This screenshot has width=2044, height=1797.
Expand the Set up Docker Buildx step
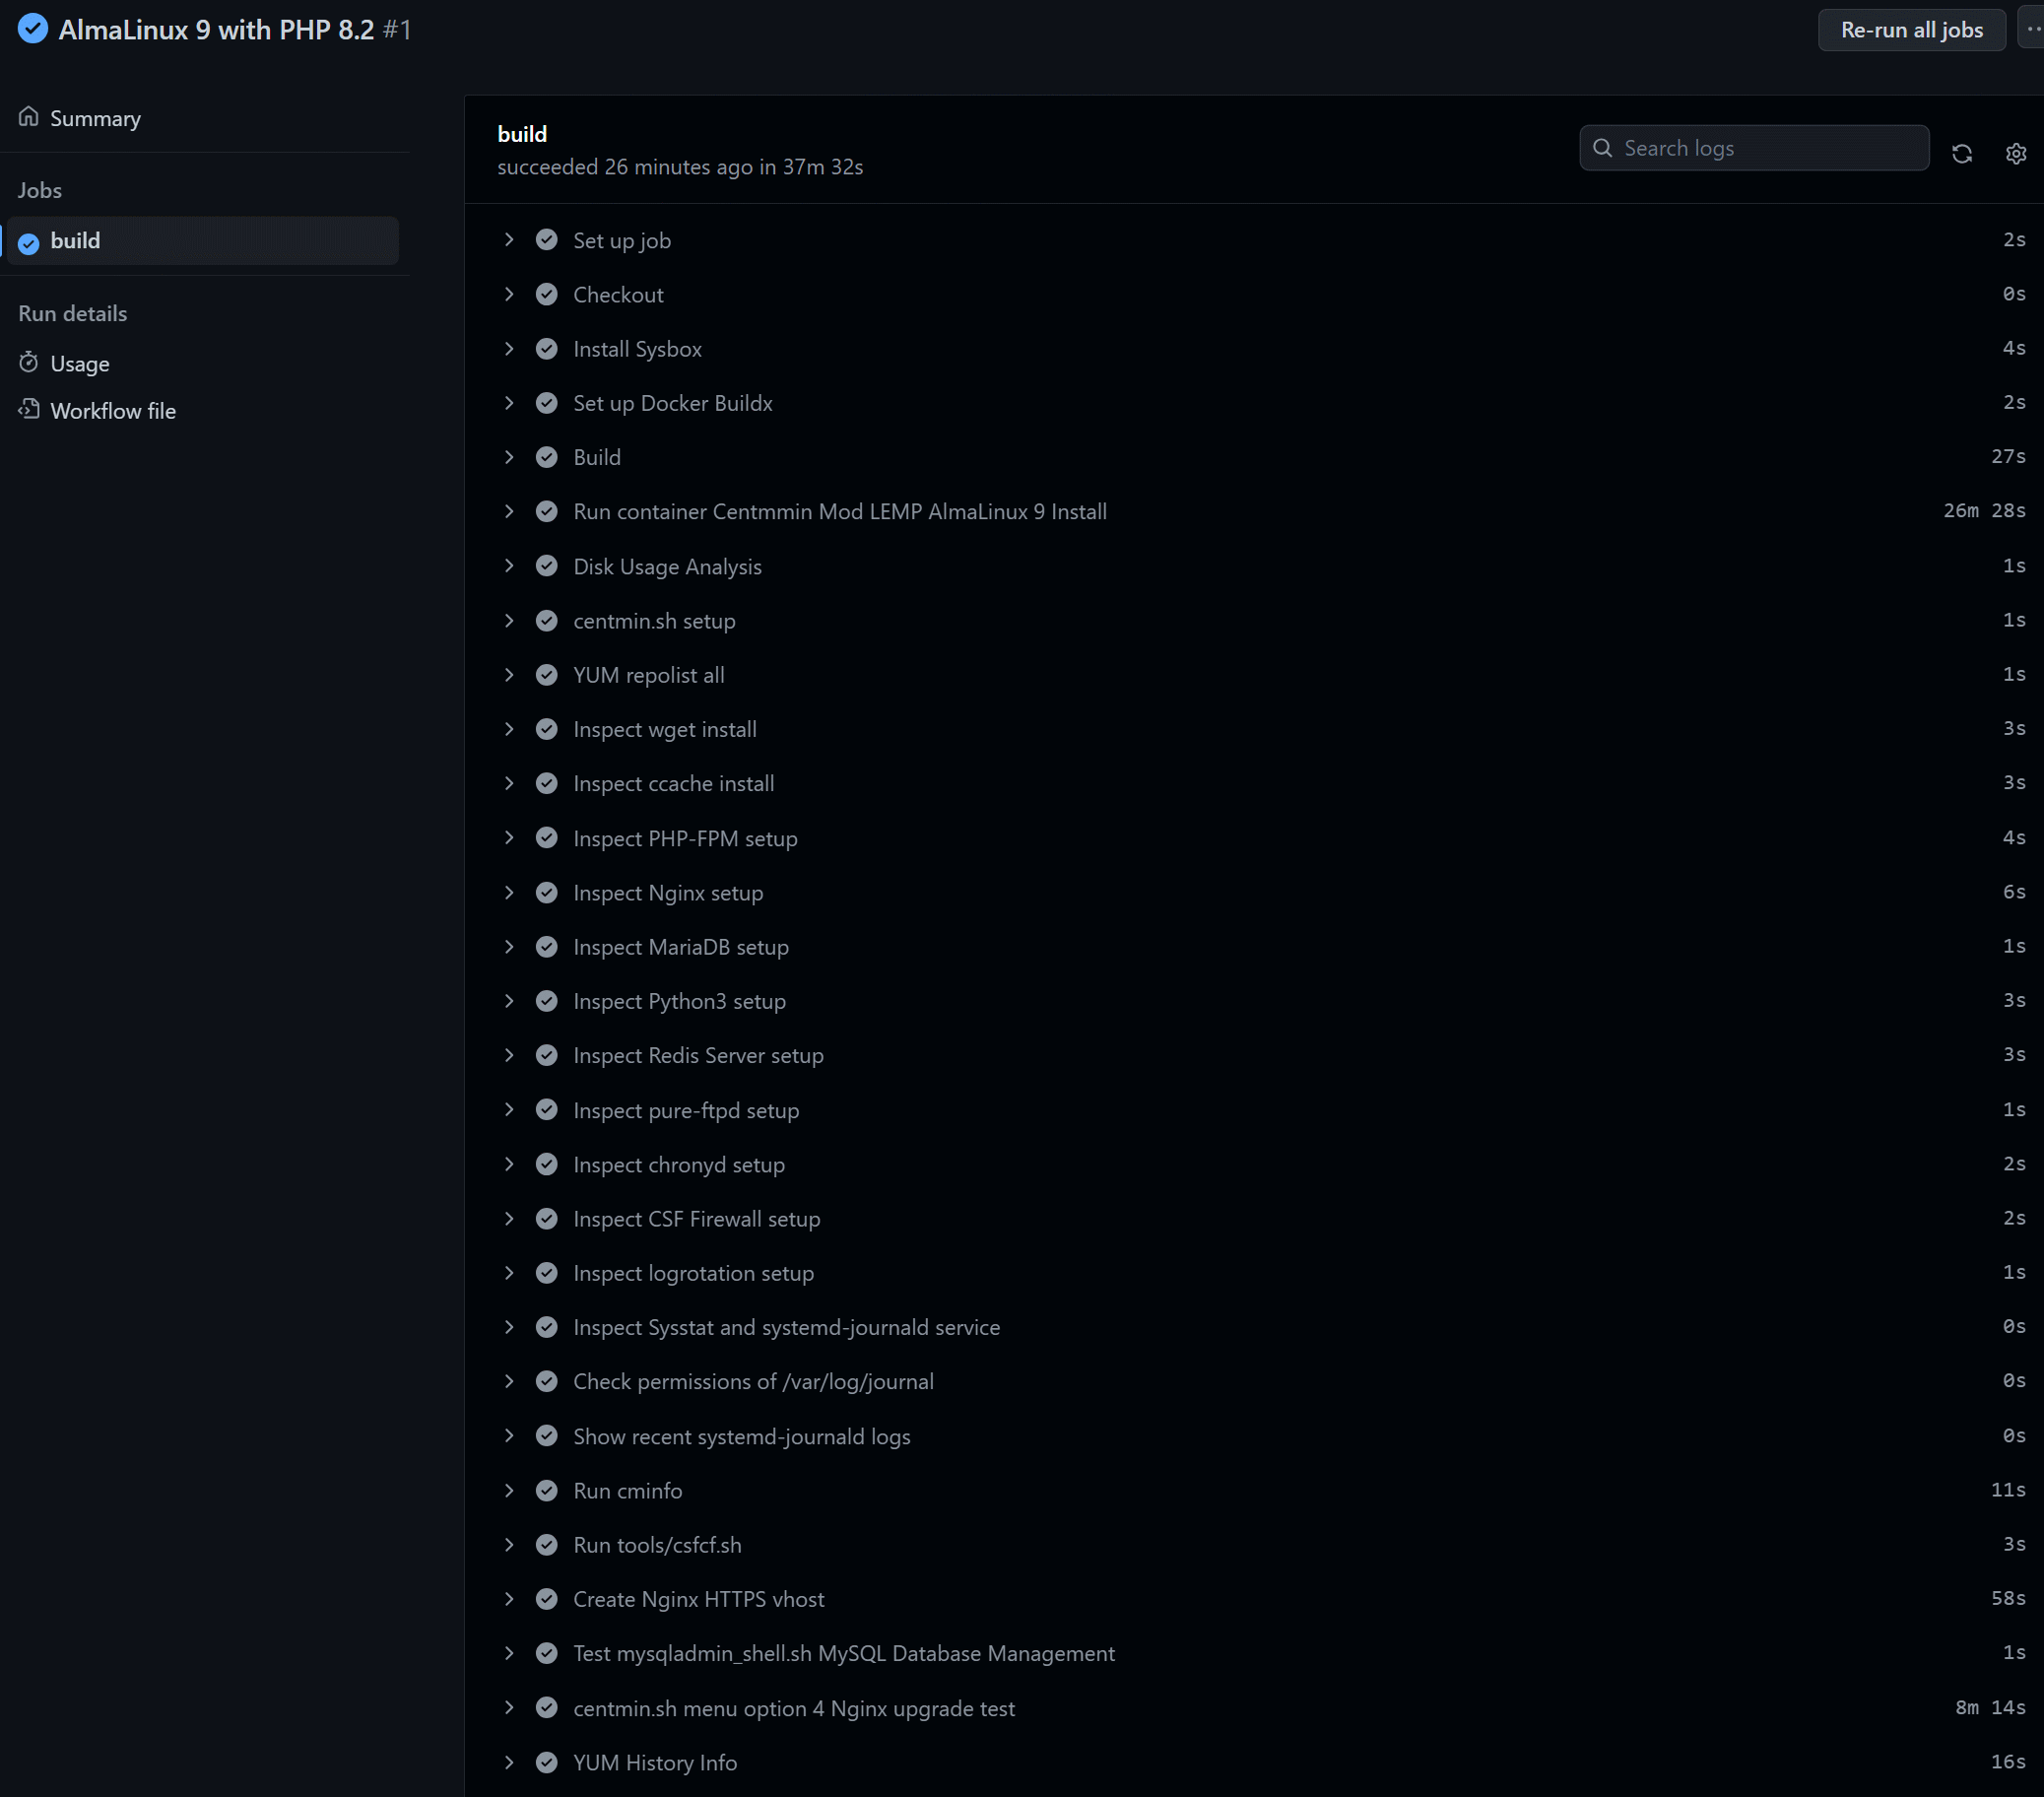tap(509, 403)
